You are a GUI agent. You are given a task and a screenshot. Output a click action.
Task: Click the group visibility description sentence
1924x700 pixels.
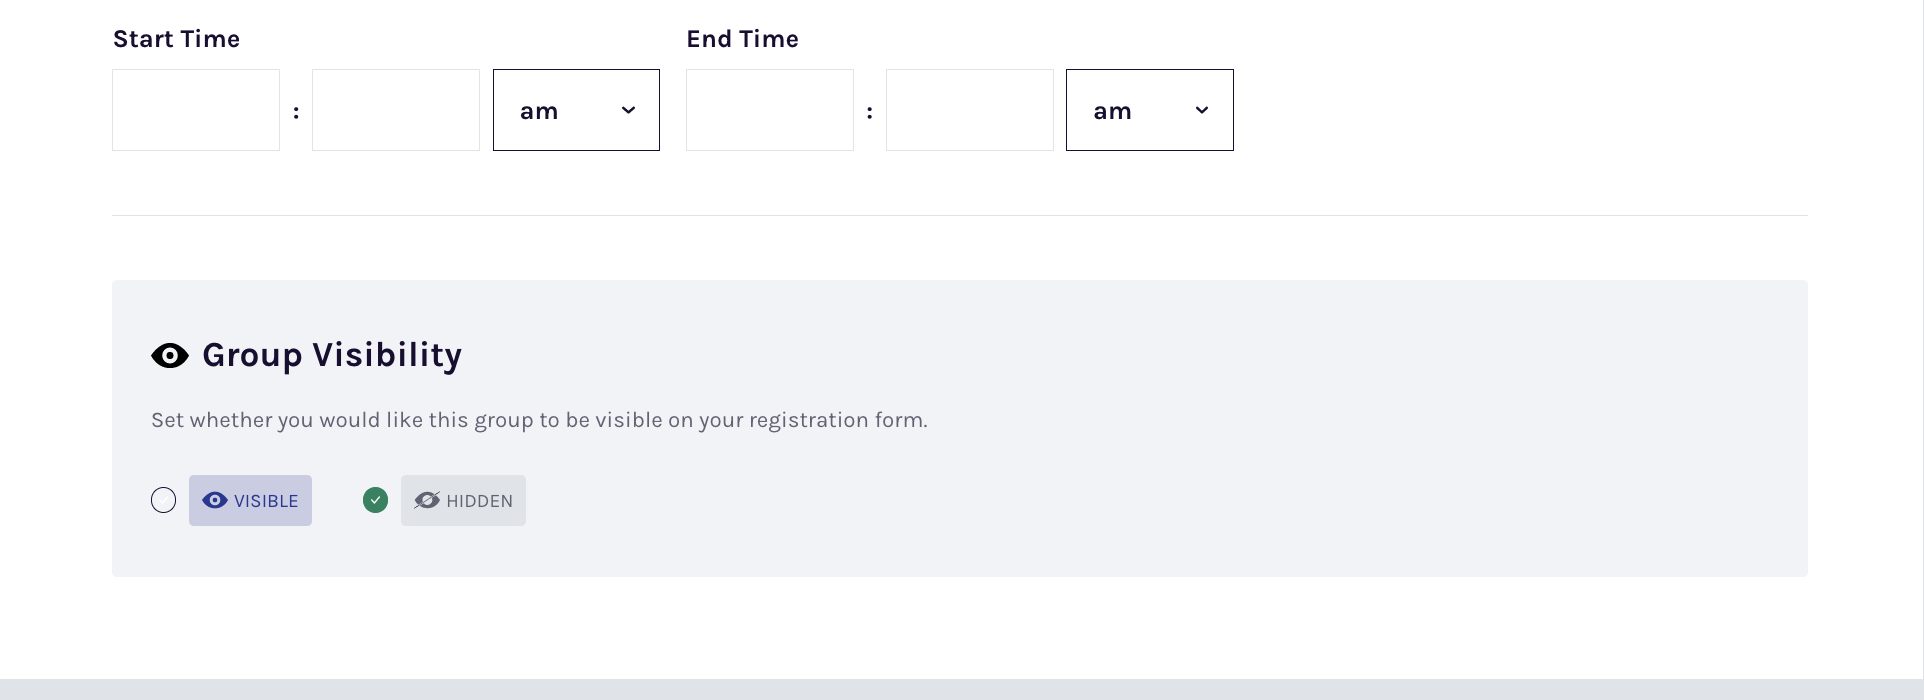tap(539, 420)
